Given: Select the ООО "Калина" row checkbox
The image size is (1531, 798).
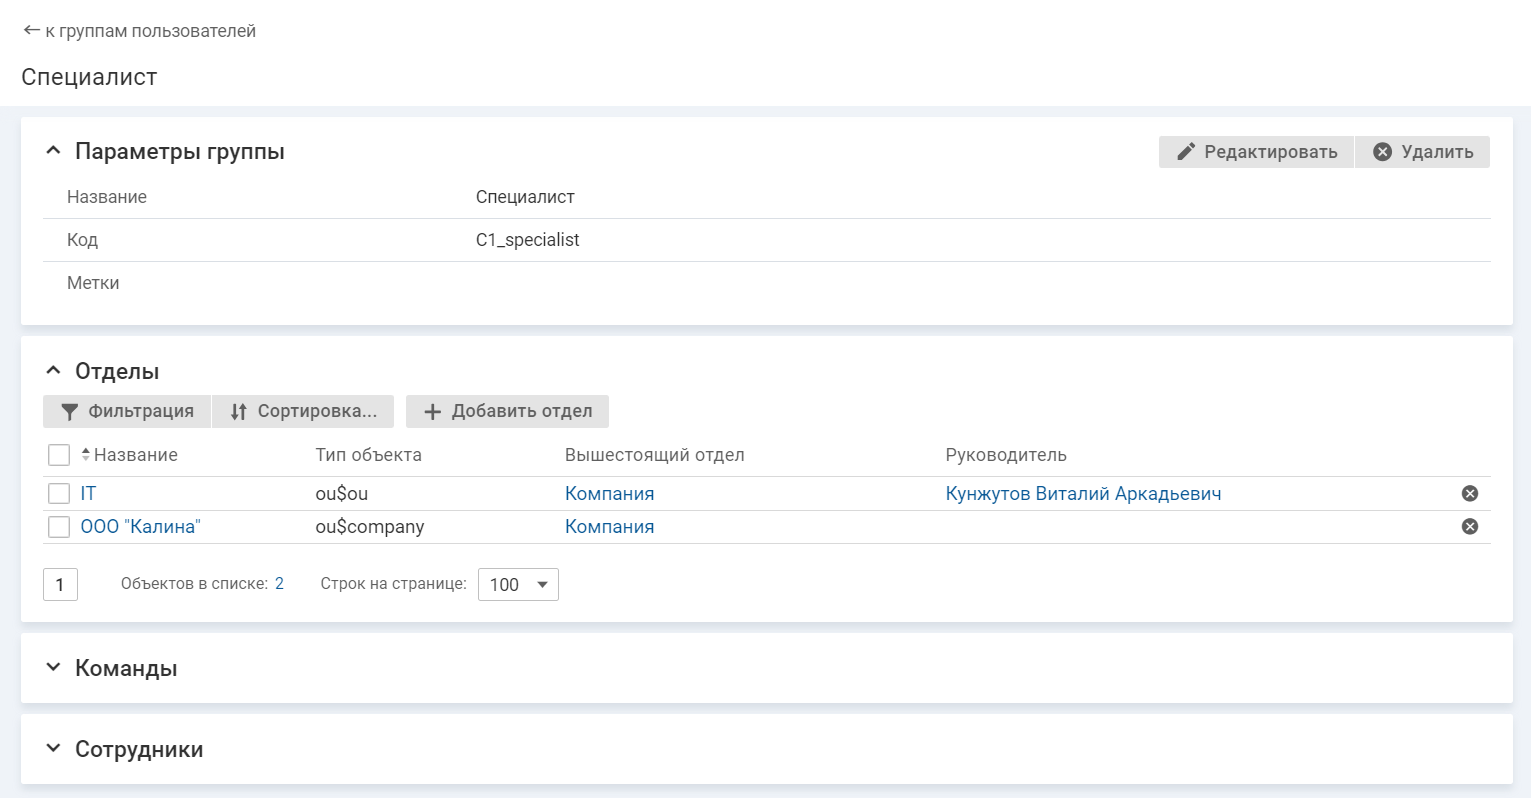Looking at the screenshot, I should coord(59,527).
